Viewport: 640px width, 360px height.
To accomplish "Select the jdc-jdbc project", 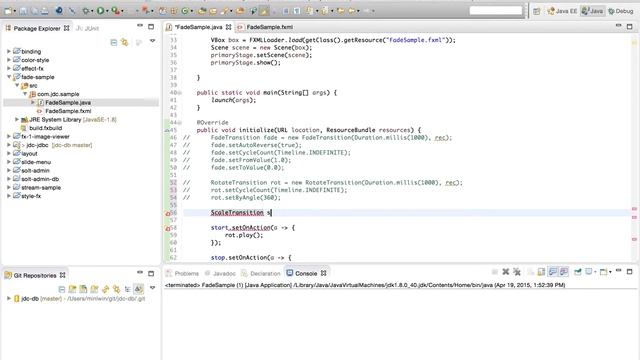I will click(52, 145).
